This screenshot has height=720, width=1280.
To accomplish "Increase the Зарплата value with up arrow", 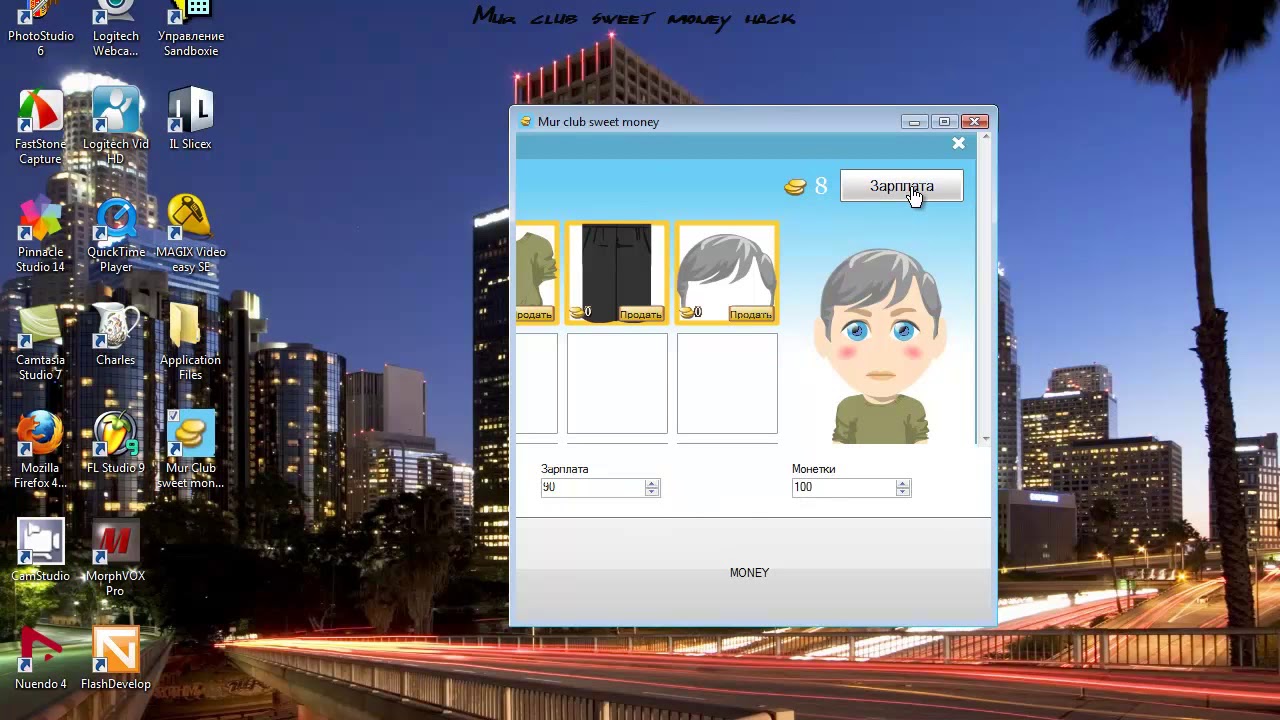I will coord(652,483).
